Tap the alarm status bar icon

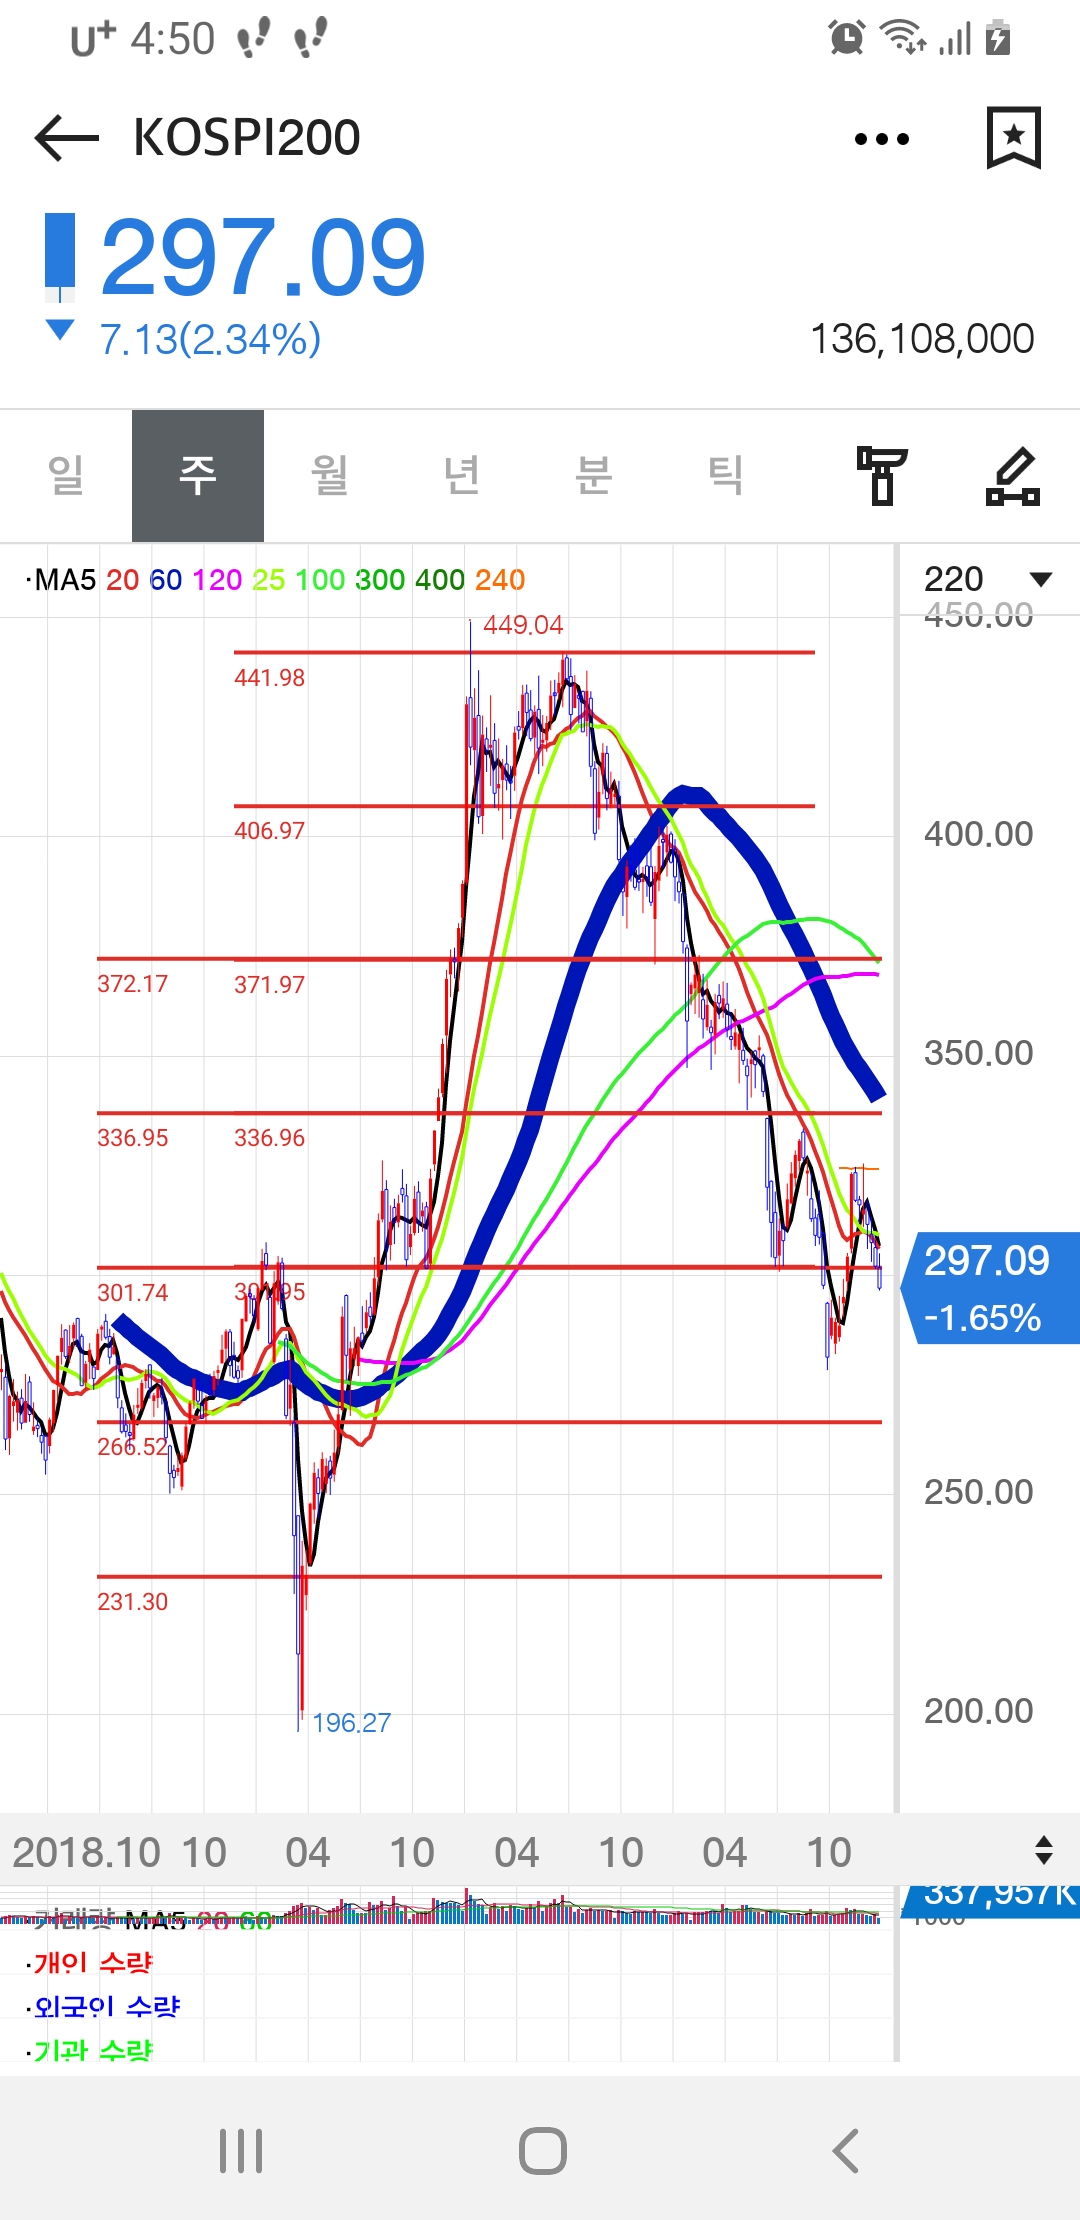[x=847, y=38]
